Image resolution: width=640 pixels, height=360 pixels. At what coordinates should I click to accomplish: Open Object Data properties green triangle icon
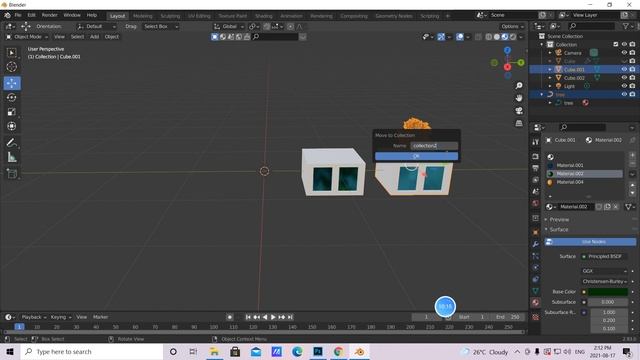click(x=536, y=291)
